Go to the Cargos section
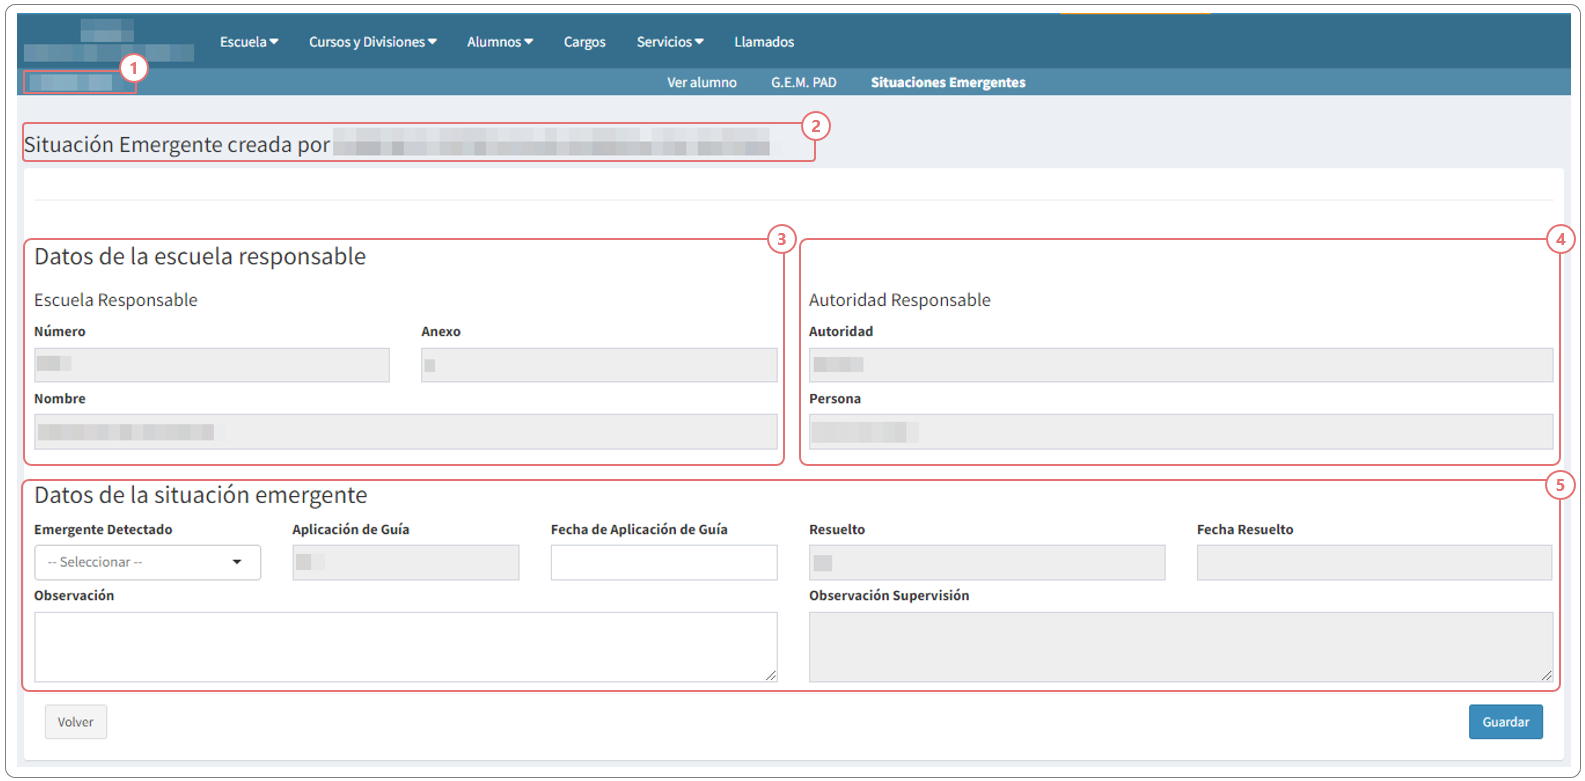The image size is (1585, 781). point(584,42)
